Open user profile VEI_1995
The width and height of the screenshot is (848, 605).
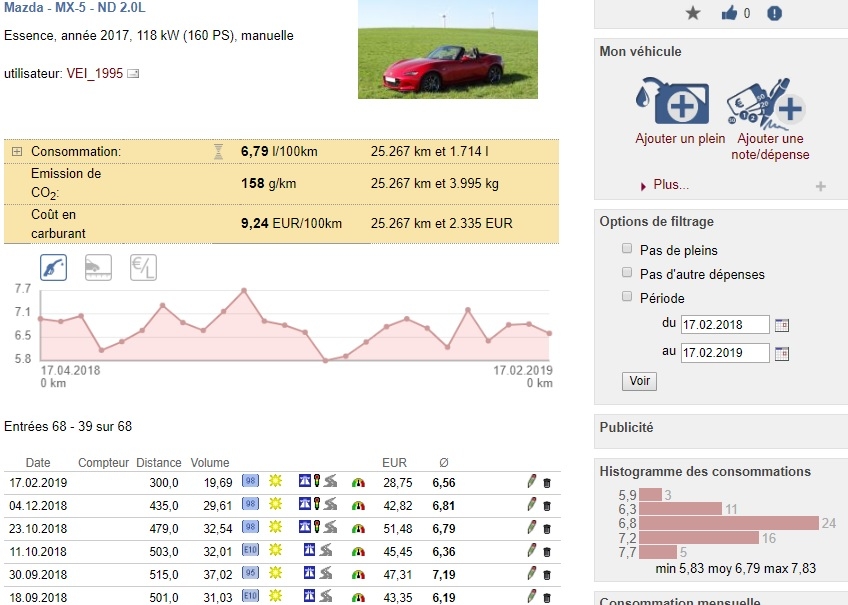[x=95, y=74]
